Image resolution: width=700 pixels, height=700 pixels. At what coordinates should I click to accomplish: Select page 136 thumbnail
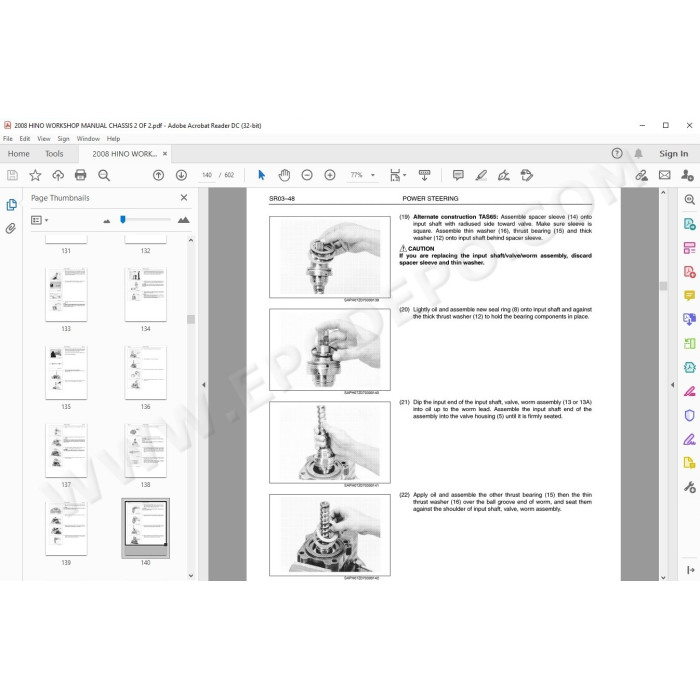tap(146, 372)
